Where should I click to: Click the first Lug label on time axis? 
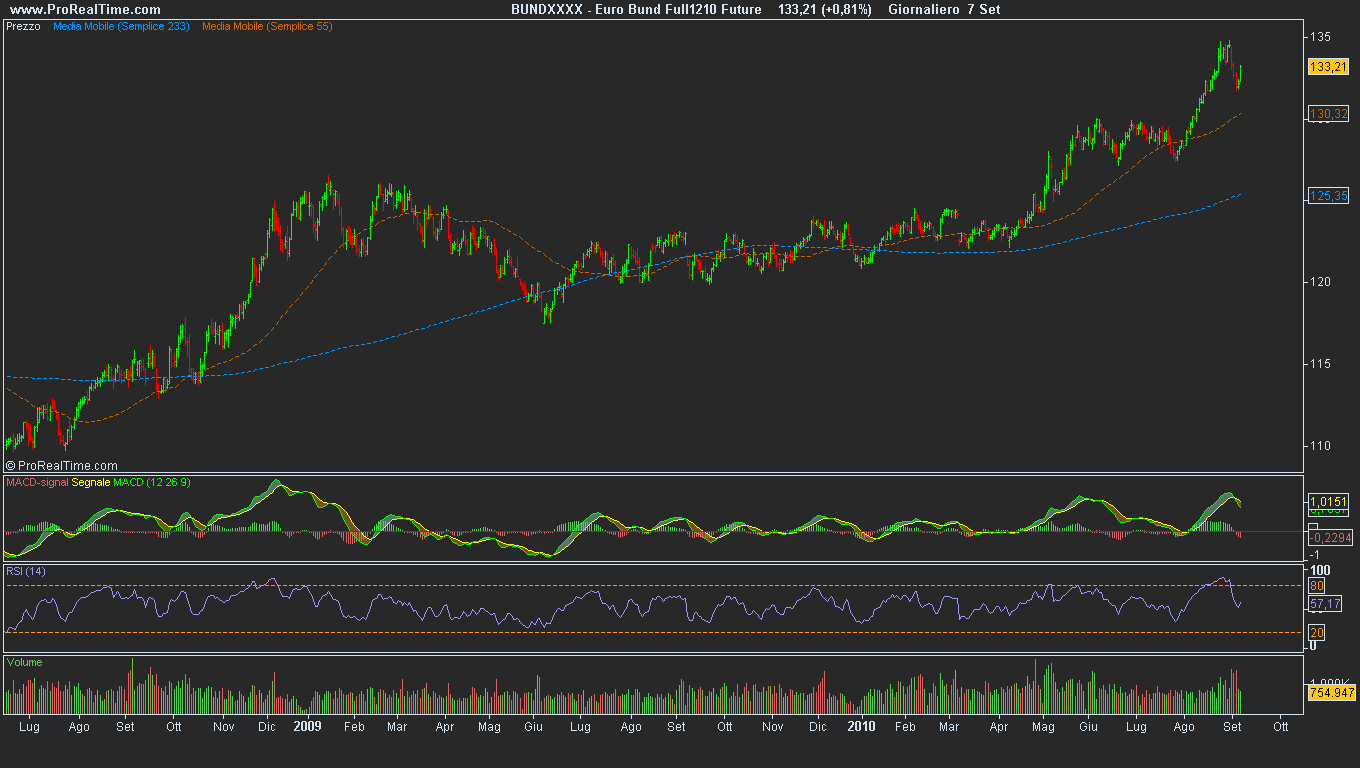[x=28, y=727]
